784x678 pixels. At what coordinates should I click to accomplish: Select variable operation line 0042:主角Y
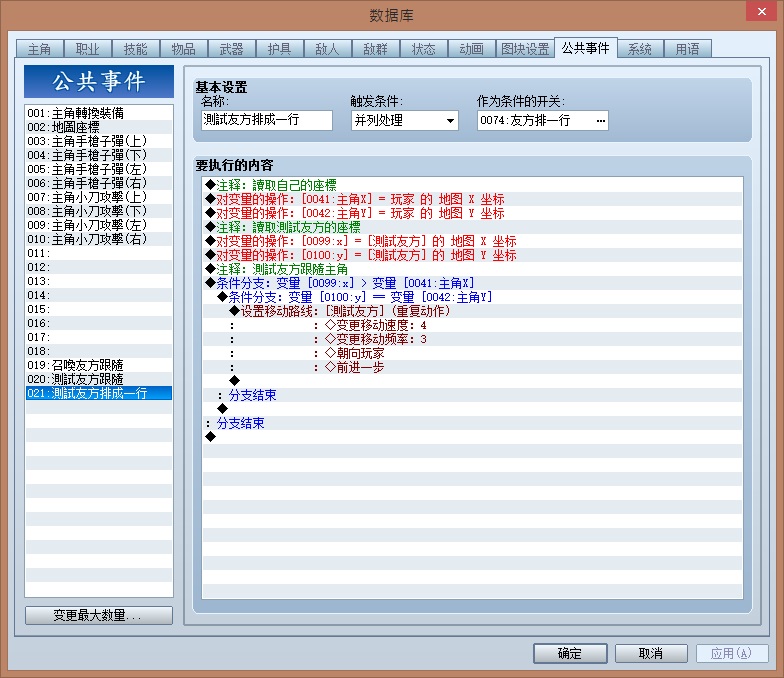coord(472,213)
